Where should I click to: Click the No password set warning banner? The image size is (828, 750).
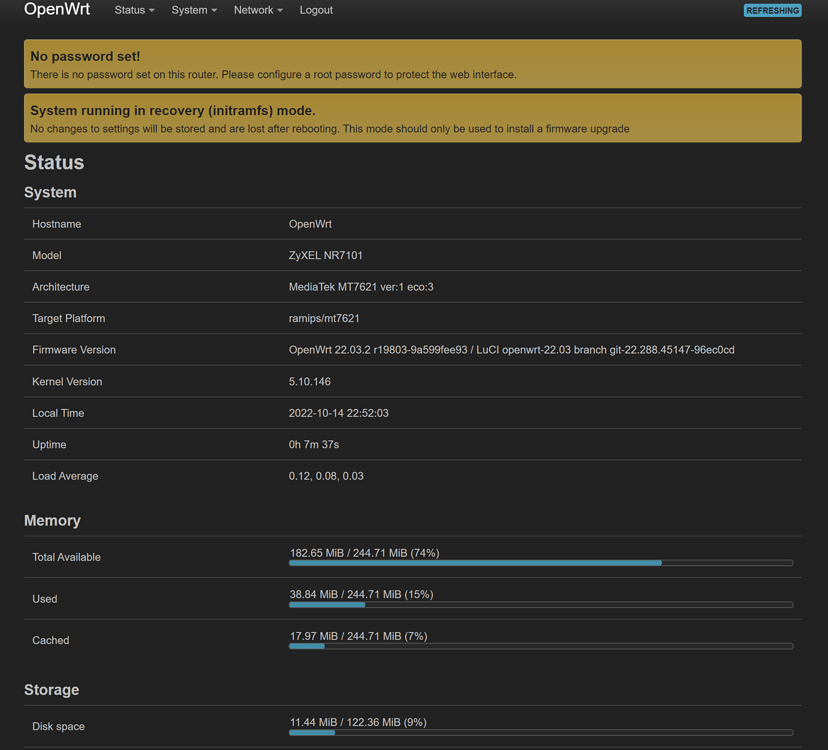(414, 63)
